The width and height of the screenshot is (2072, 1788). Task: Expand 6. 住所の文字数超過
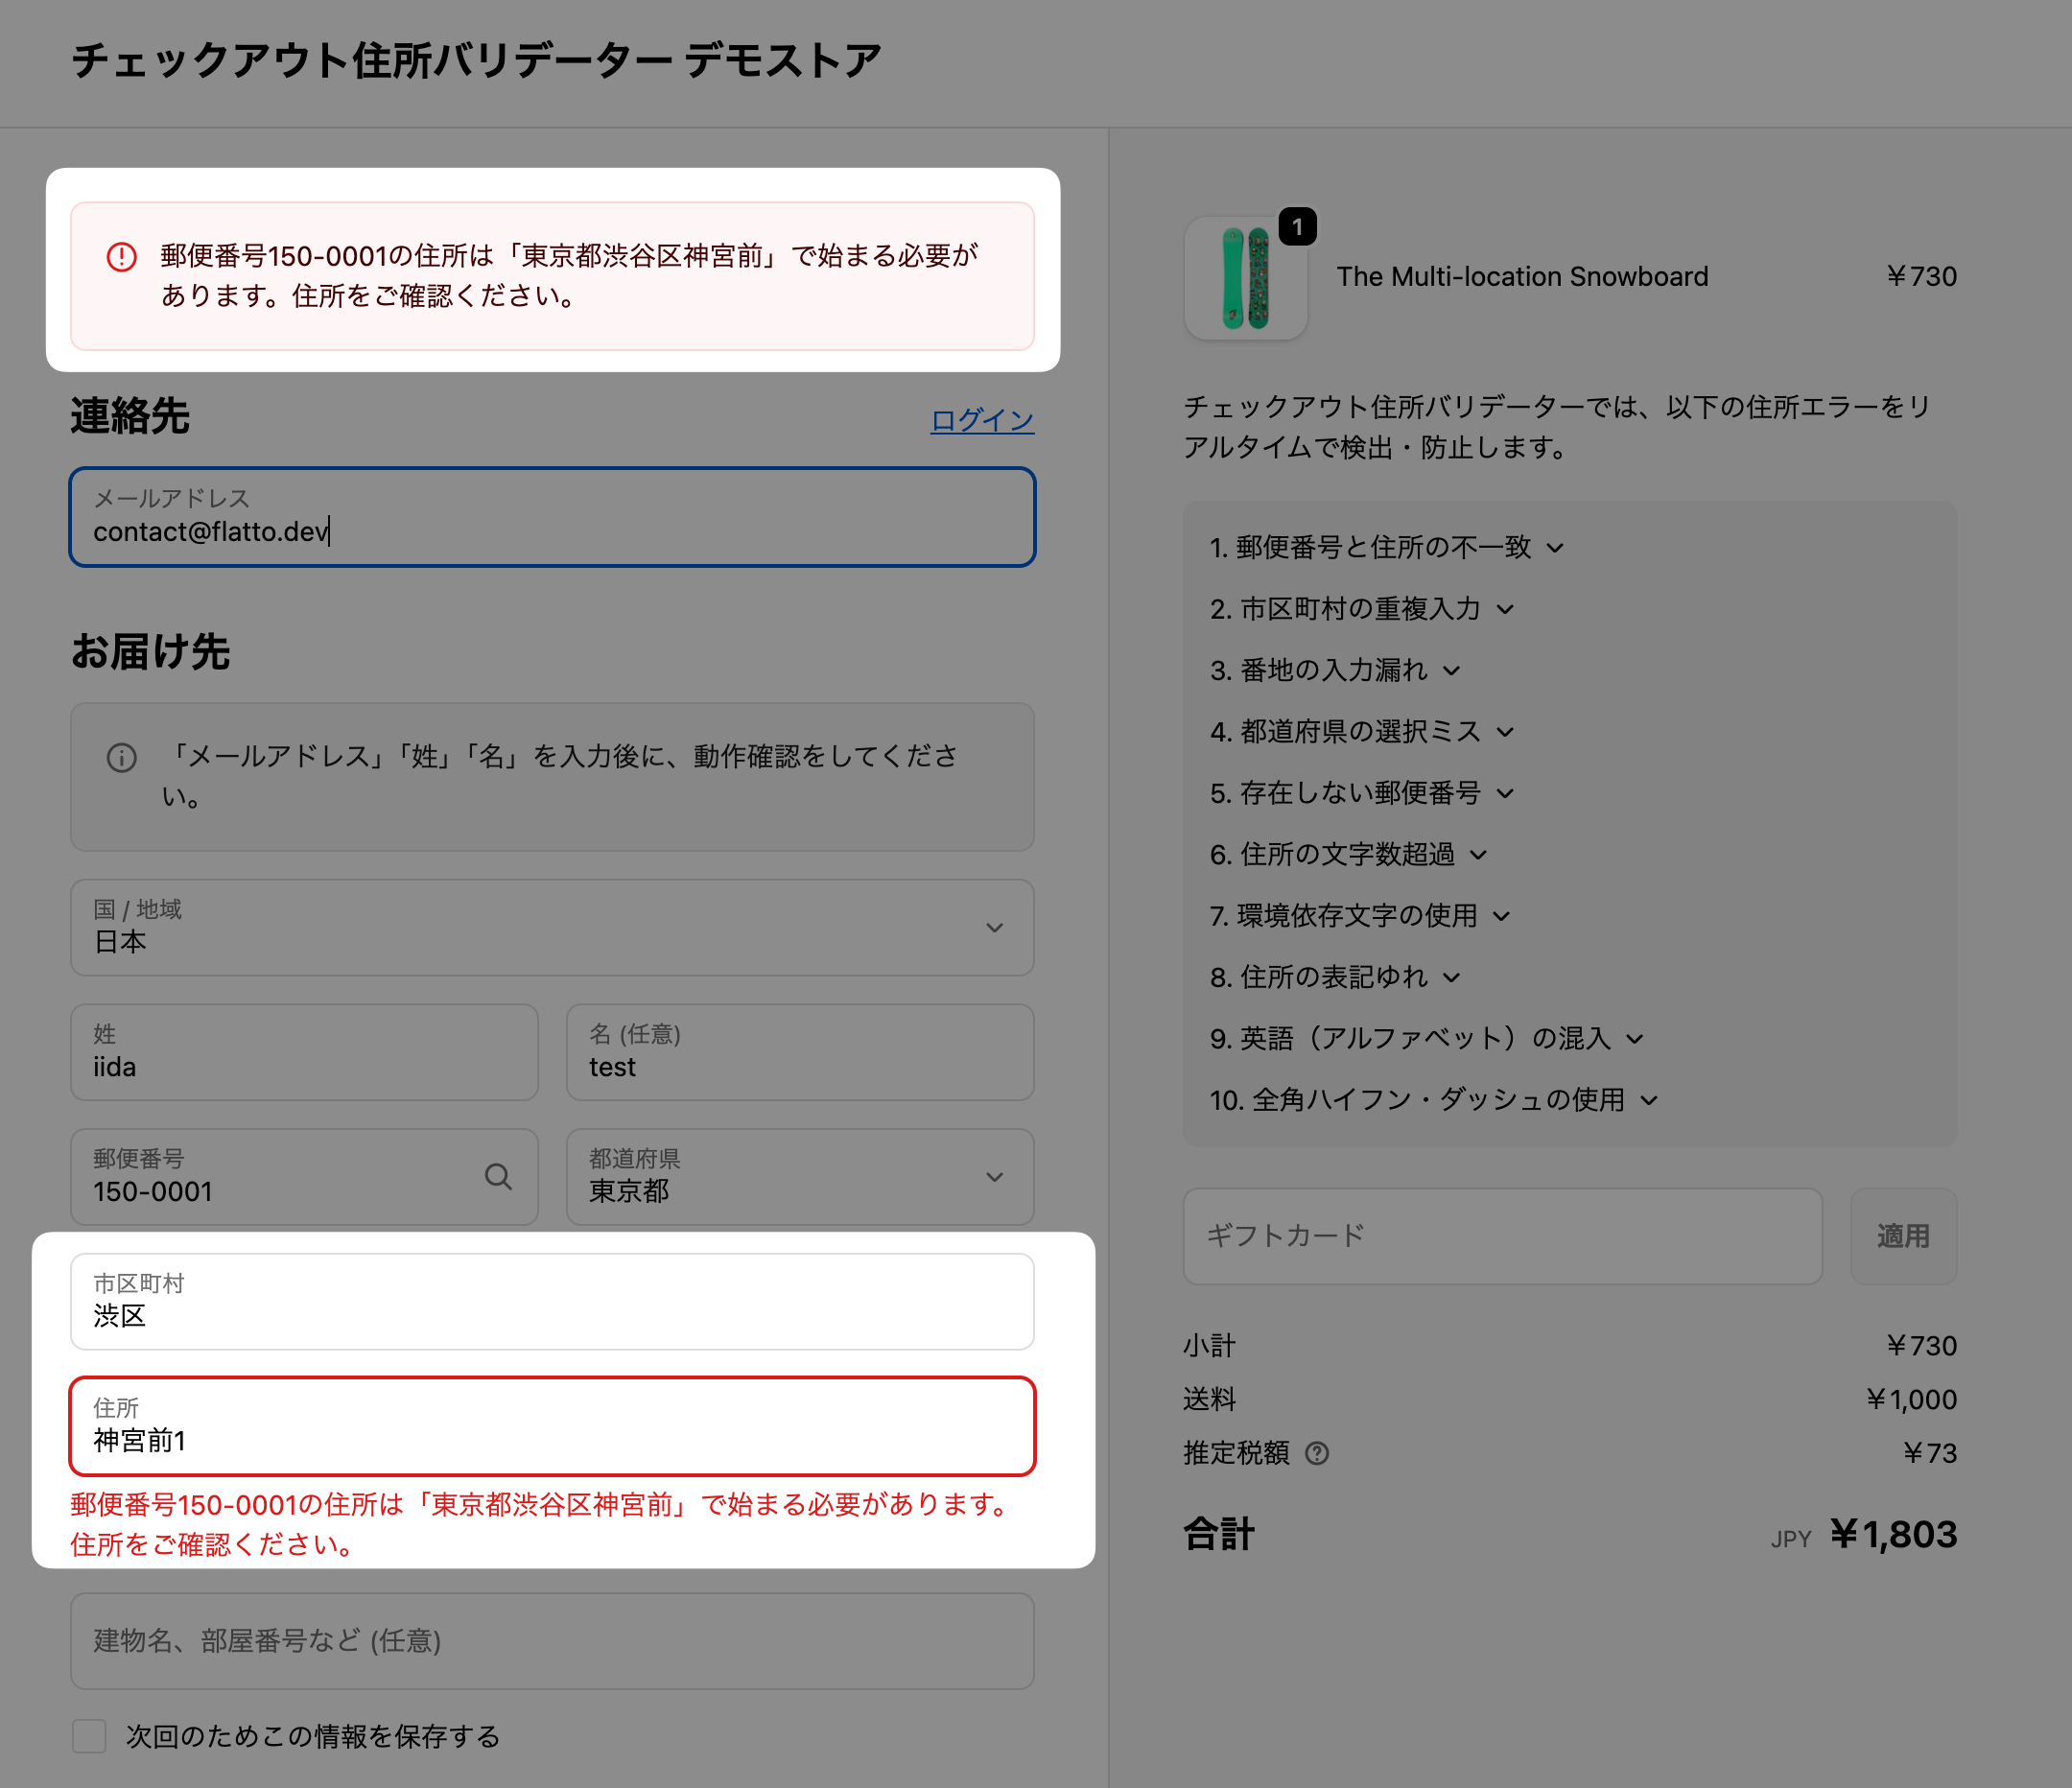[x=1348, y=855]
